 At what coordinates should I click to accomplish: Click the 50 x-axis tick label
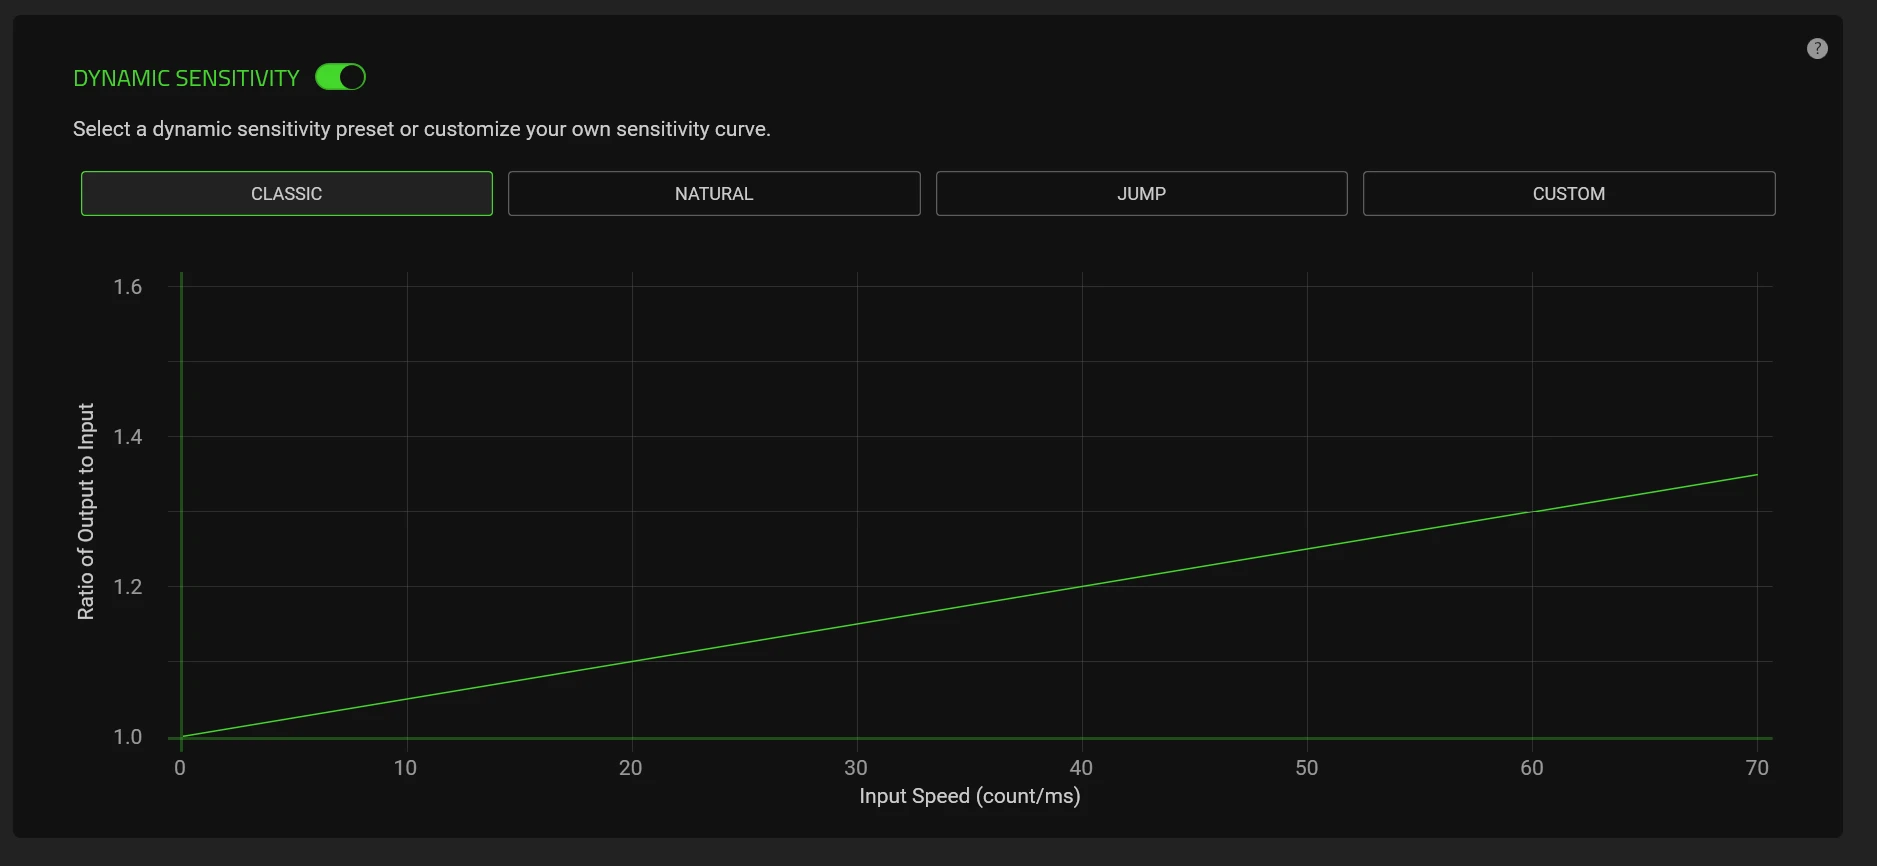1307,768
